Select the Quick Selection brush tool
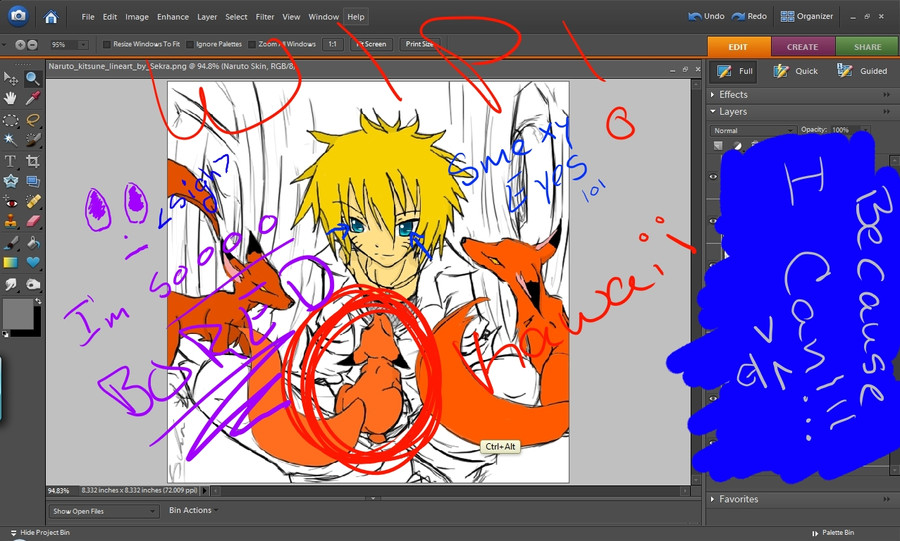The image size is (900, 541). coord(33,140)
